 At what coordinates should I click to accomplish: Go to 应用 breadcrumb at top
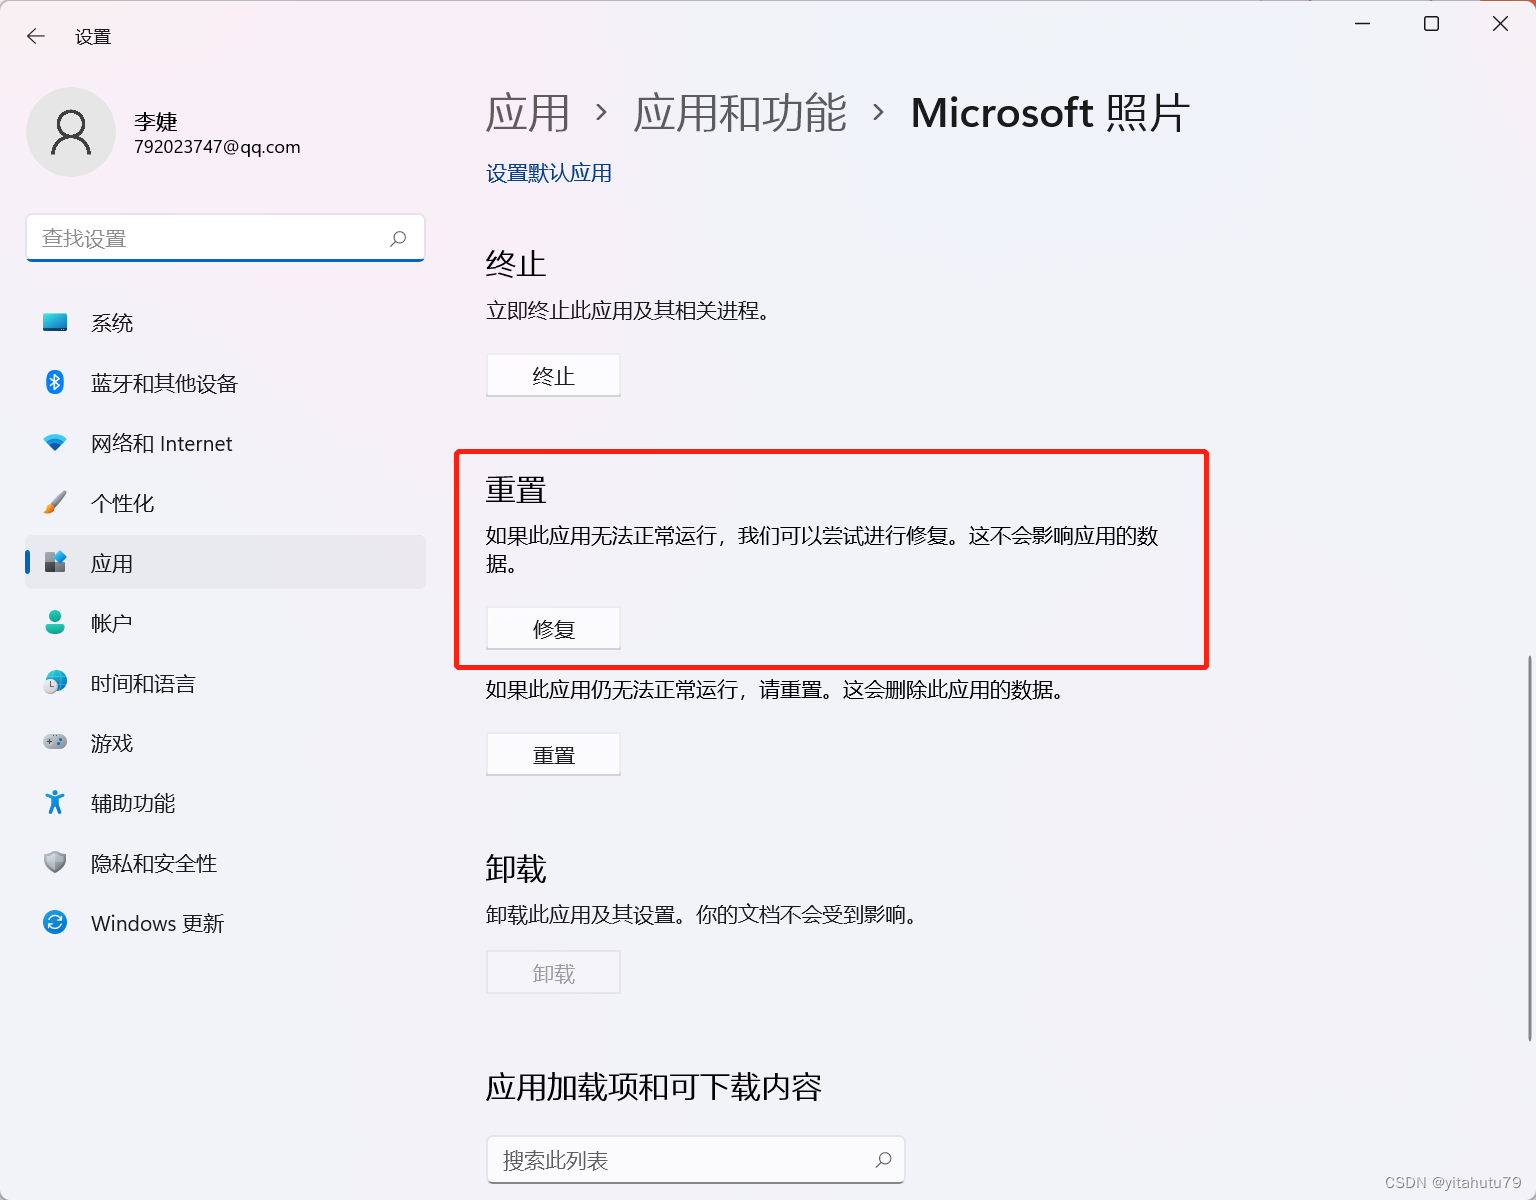528,113
